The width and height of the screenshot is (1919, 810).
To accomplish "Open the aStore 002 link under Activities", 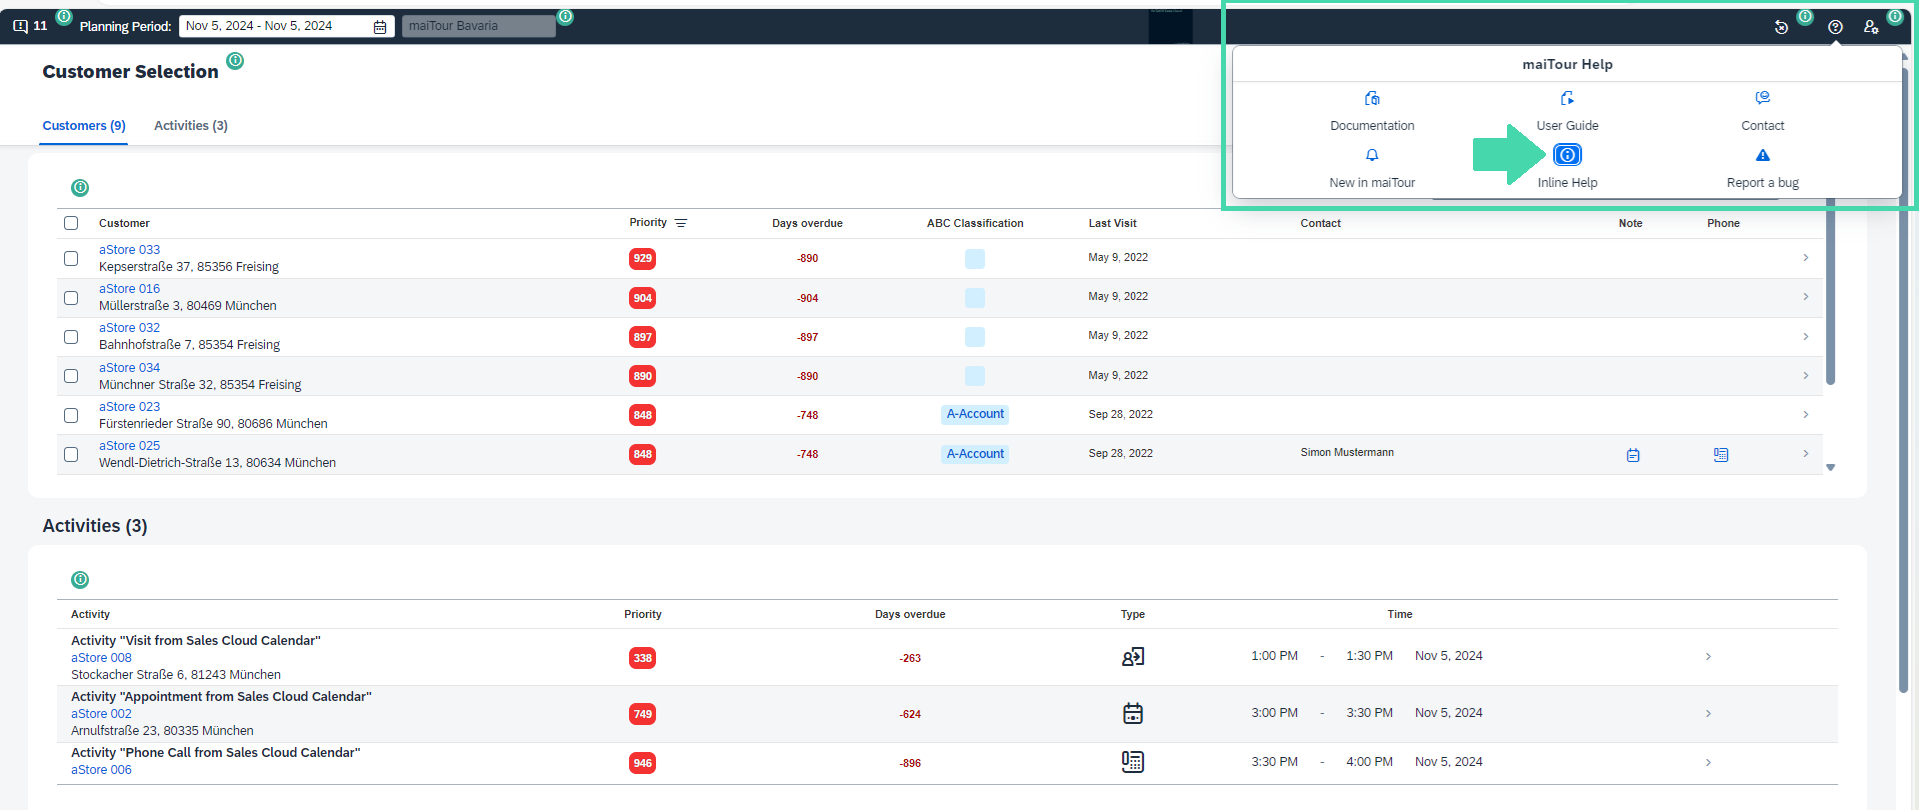I will 101,714.
